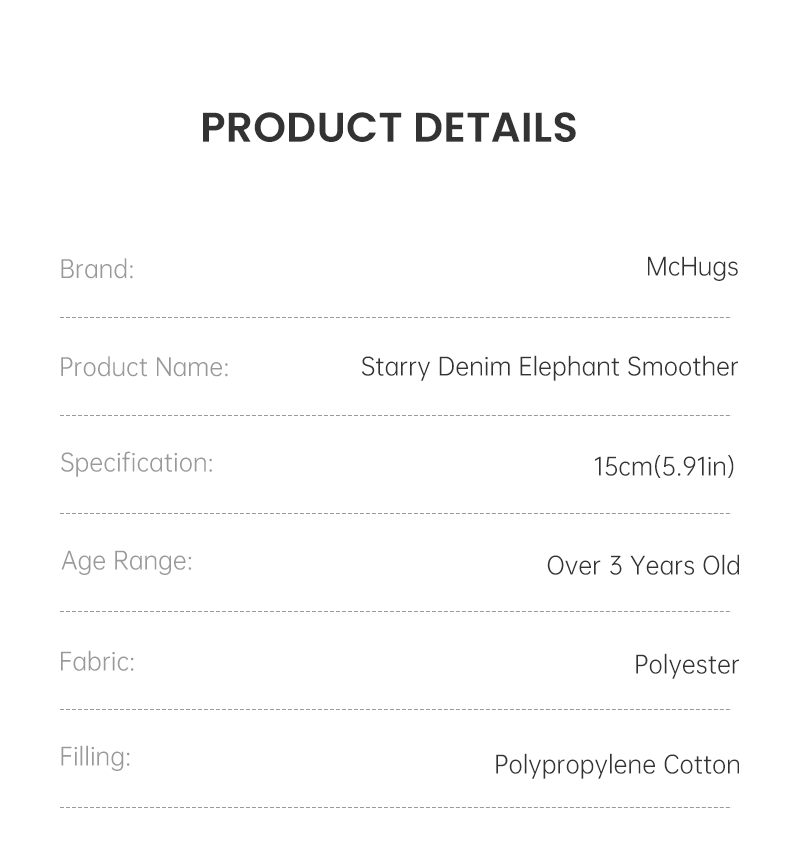The image size is (790, 860).
Task: Click the Fabric label
Action: [x=97, y=662]
